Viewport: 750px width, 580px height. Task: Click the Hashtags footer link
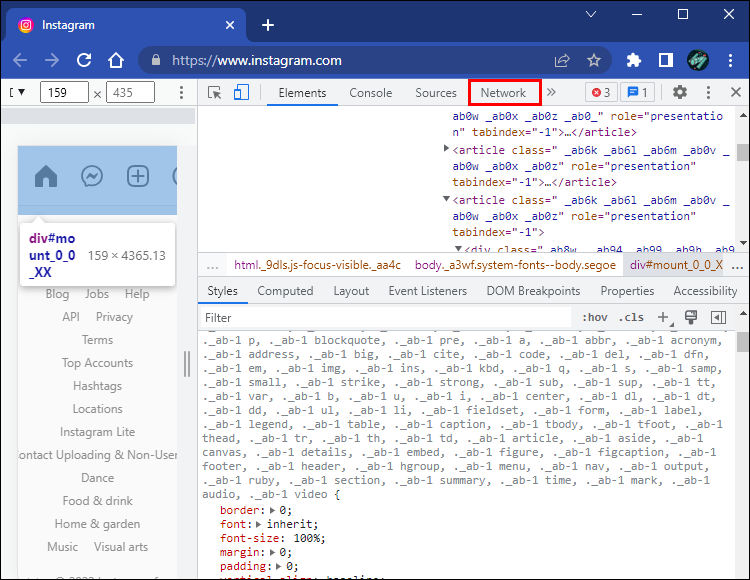point(97,386)
